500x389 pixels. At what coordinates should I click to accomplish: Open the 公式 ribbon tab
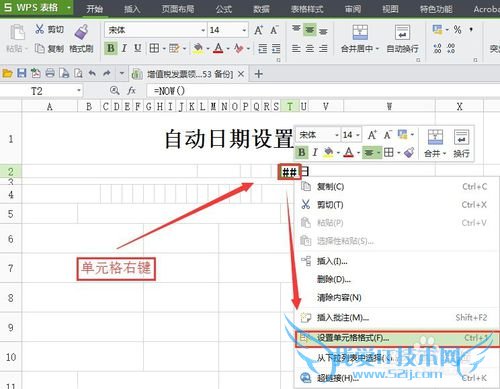coord(224,9)
